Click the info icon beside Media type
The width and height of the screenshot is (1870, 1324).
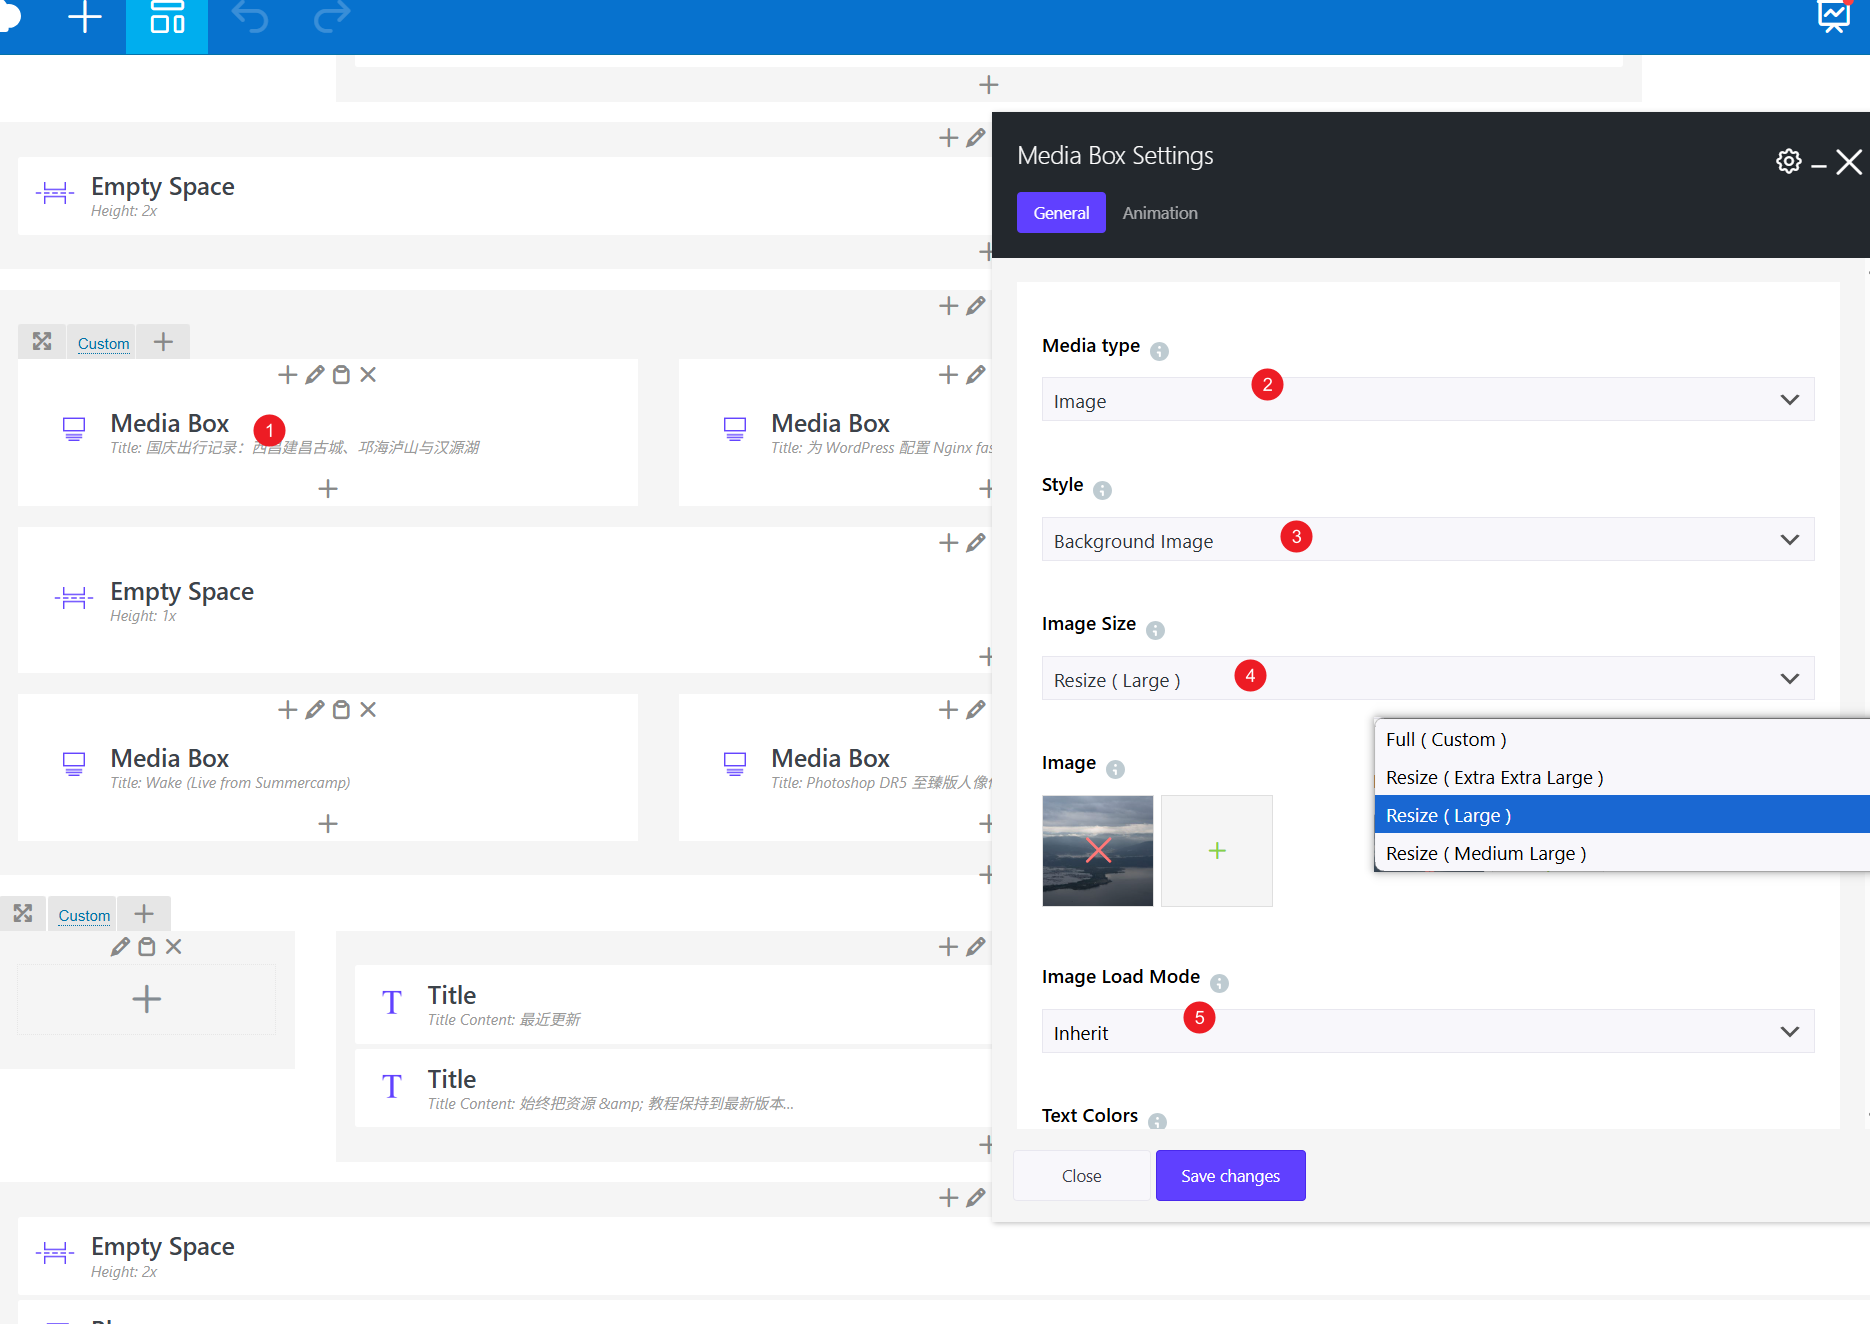1159,351
